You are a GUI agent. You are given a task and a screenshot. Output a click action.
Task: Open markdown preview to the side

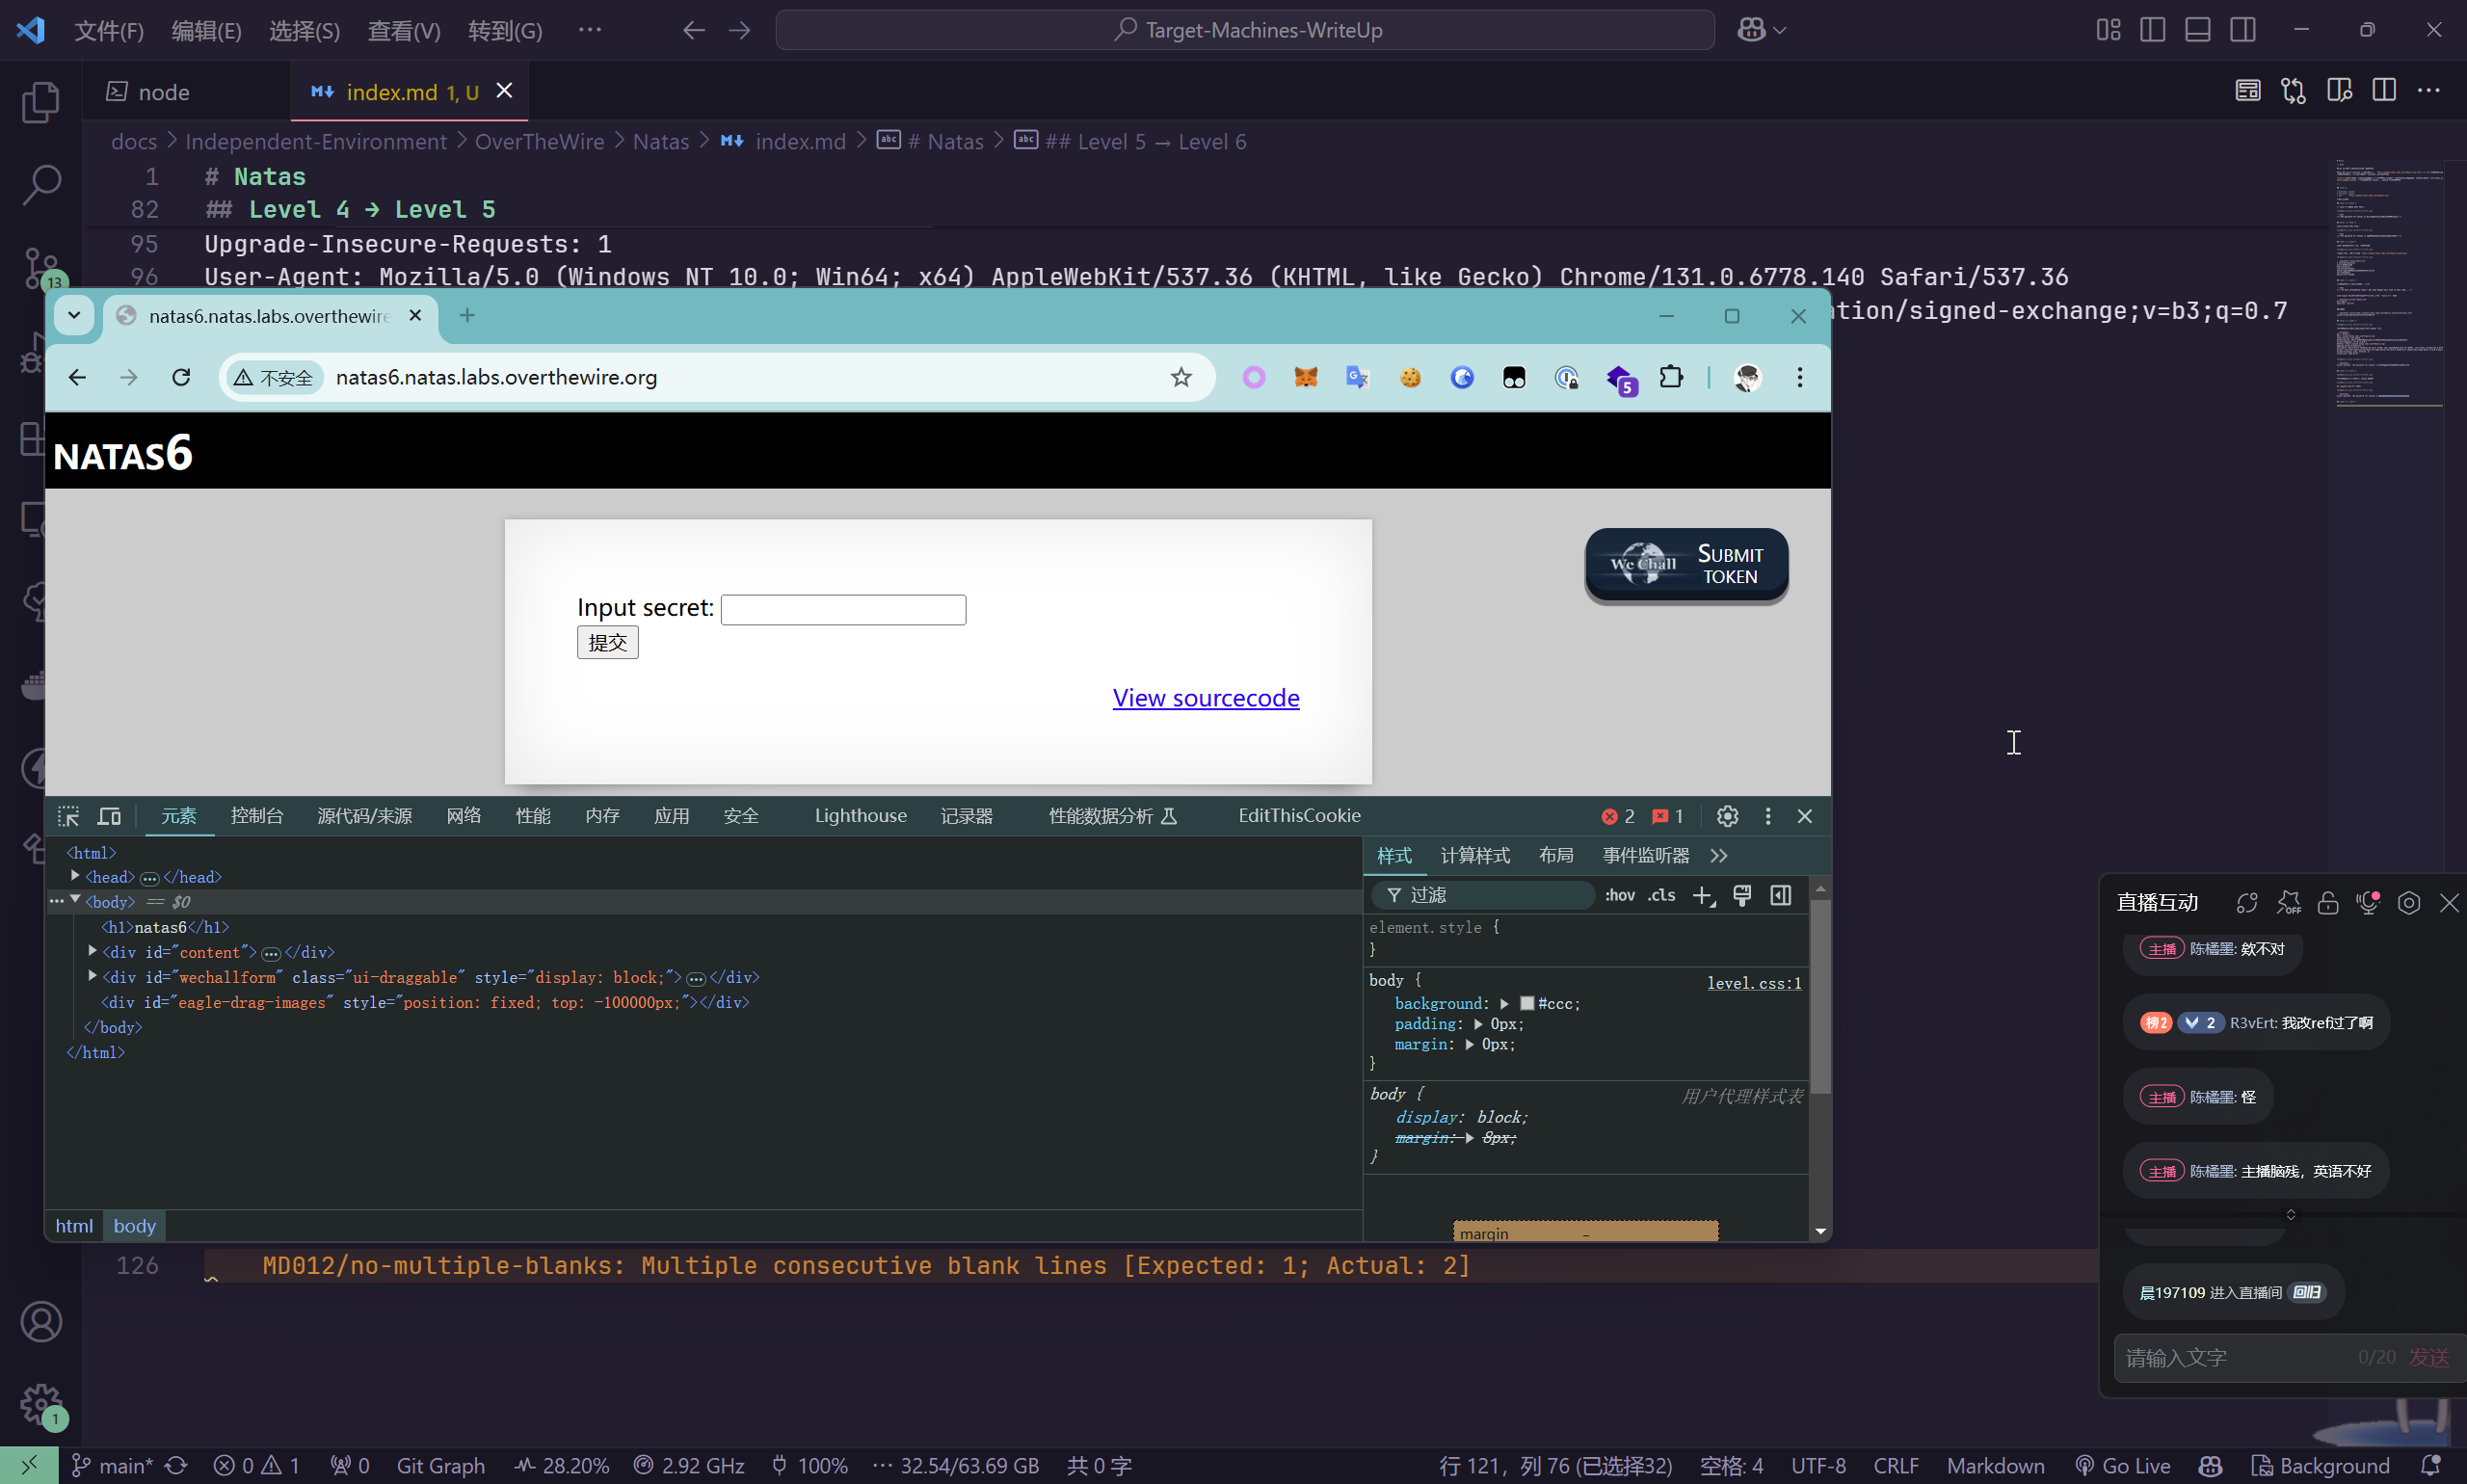click(2339, 91)
